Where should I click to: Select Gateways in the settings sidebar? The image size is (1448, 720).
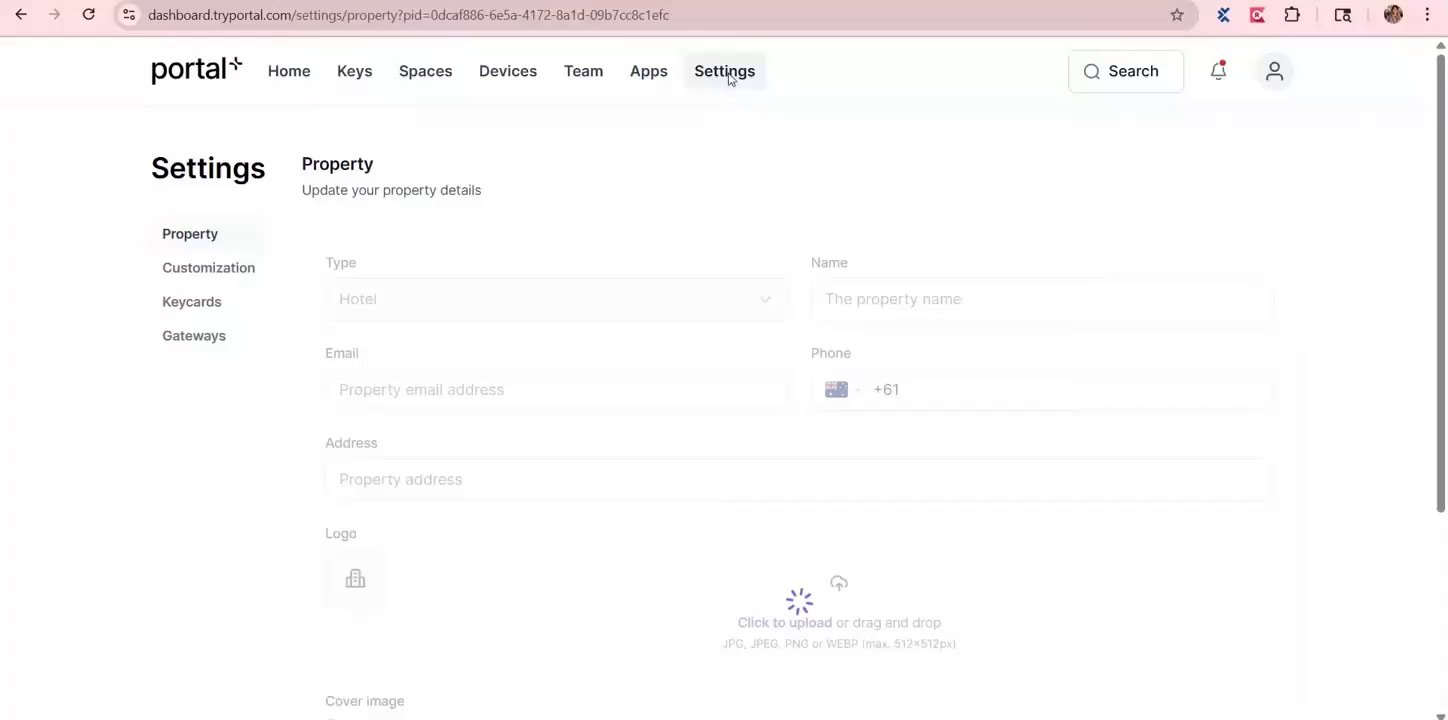click(x=194, y=336)
